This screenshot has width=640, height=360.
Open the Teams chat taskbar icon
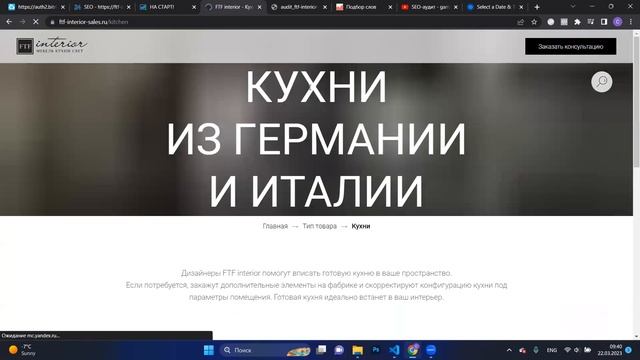(x=339, y=350)
